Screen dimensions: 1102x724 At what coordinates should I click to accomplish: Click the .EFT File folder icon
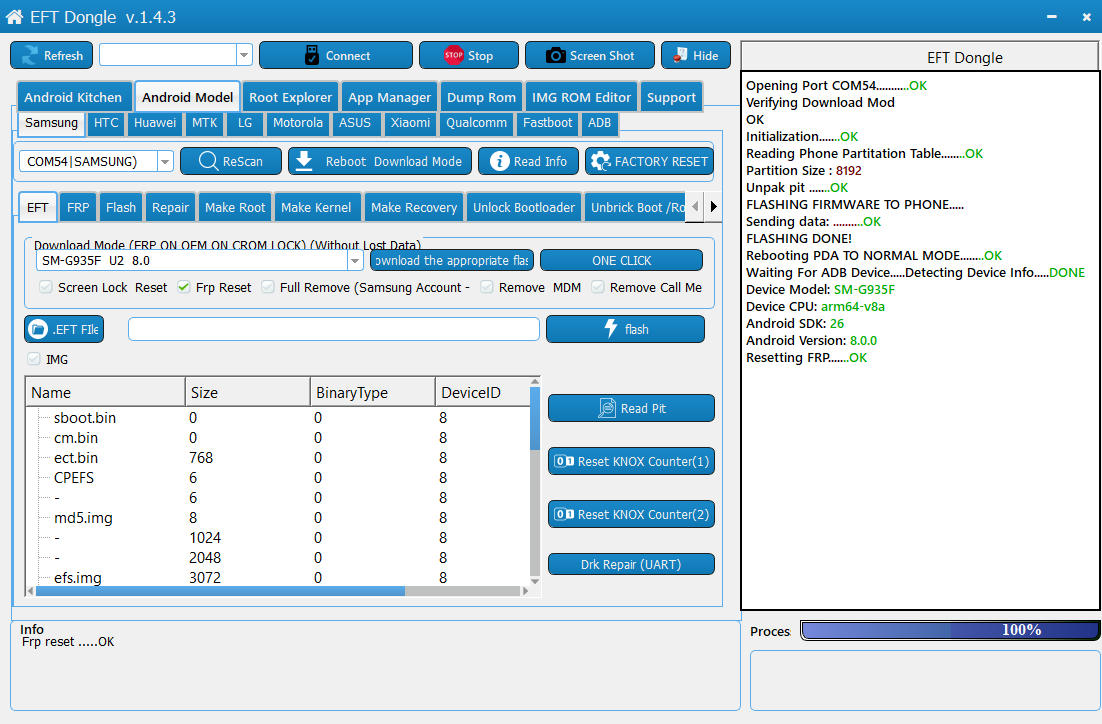point(39,329)
